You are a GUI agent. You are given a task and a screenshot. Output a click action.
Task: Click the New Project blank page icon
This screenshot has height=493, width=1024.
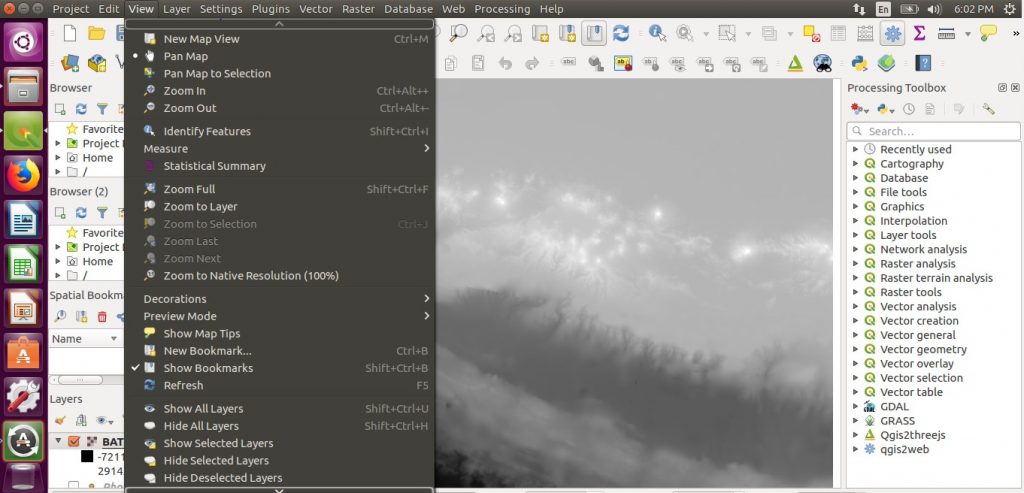click(x=69, y=33)
